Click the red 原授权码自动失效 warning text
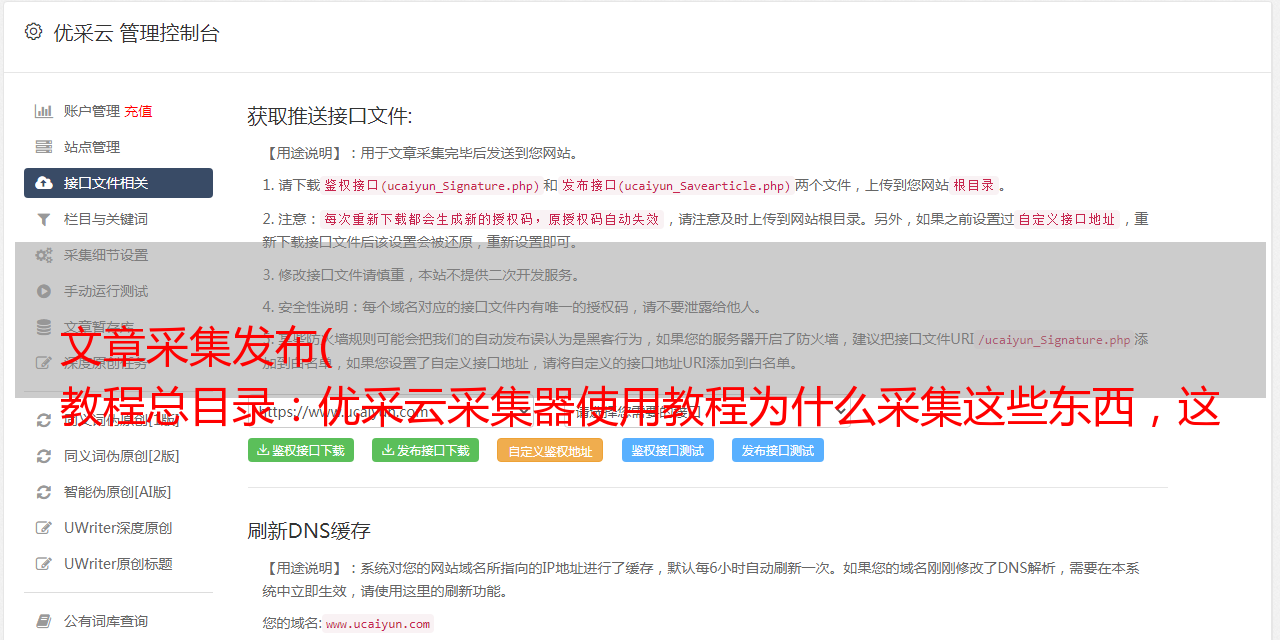The width and height of the screenshot is (1280, 640). point(604,219)
